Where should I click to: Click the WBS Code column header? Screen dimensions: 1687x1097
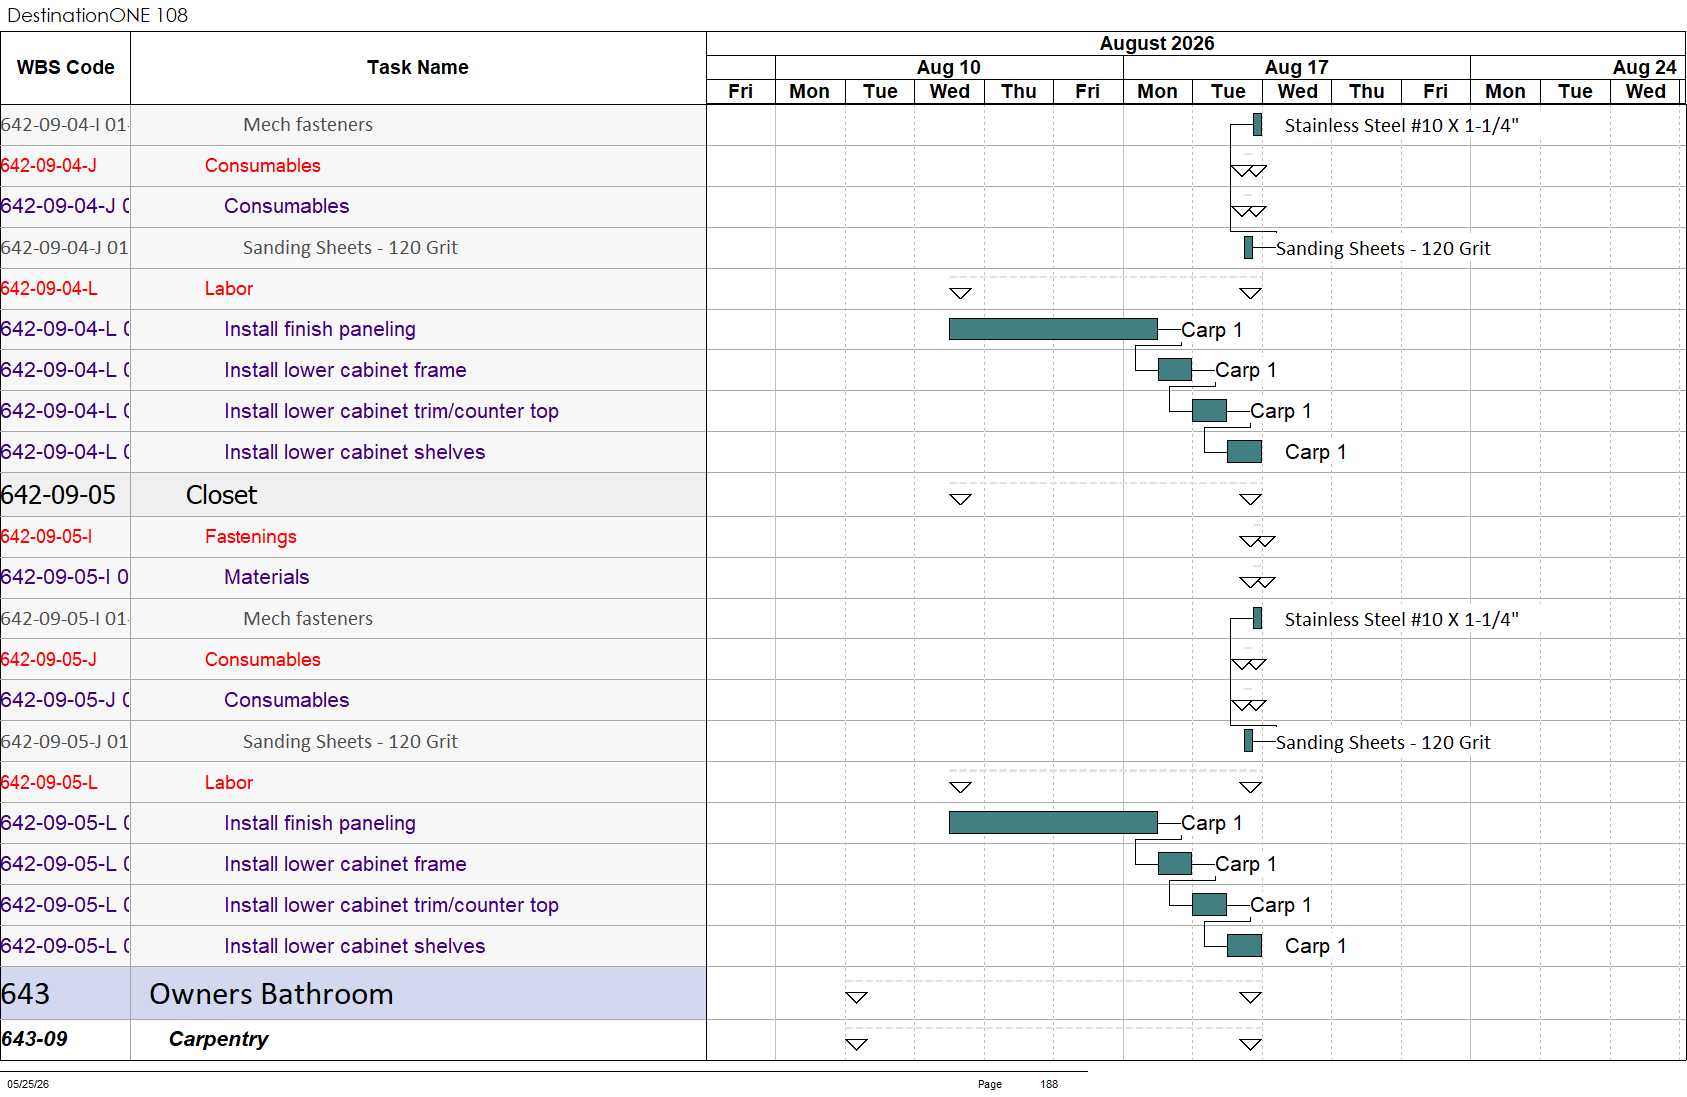(x=65, y=68)
